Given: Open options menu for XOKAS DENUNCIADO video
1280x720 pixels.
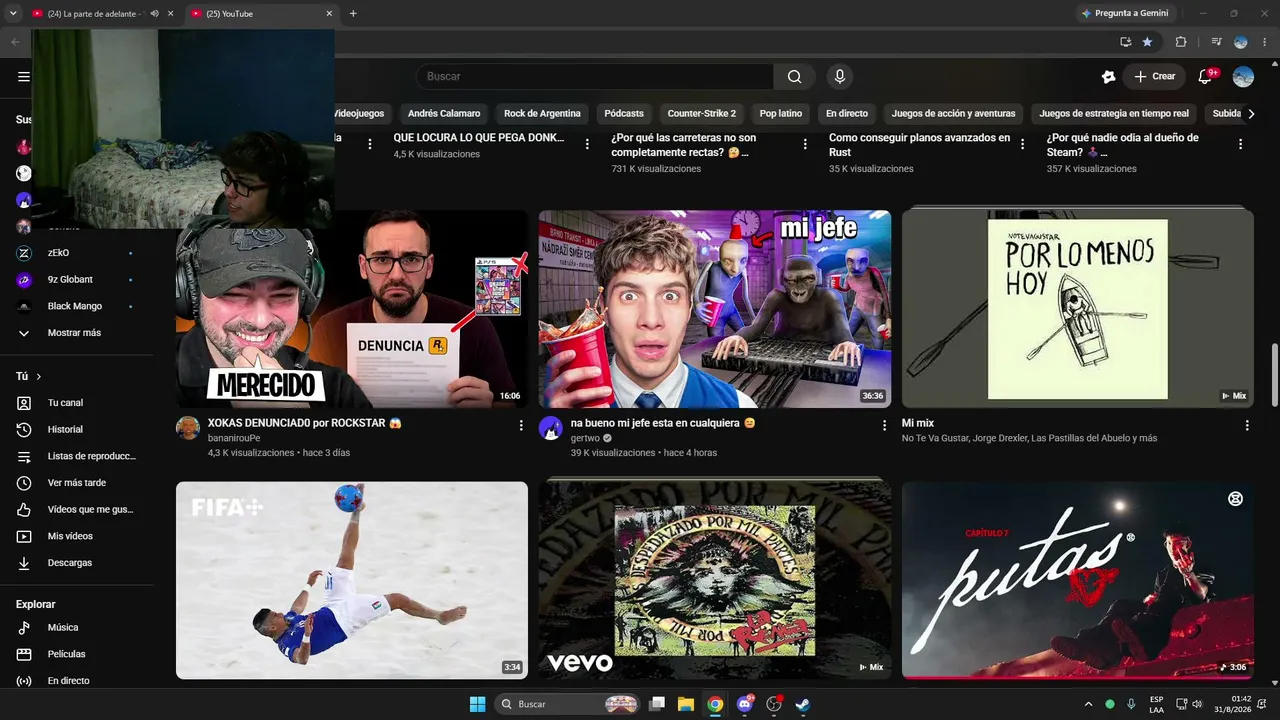Looking at the screenshot, I should [x=521, y=425].
